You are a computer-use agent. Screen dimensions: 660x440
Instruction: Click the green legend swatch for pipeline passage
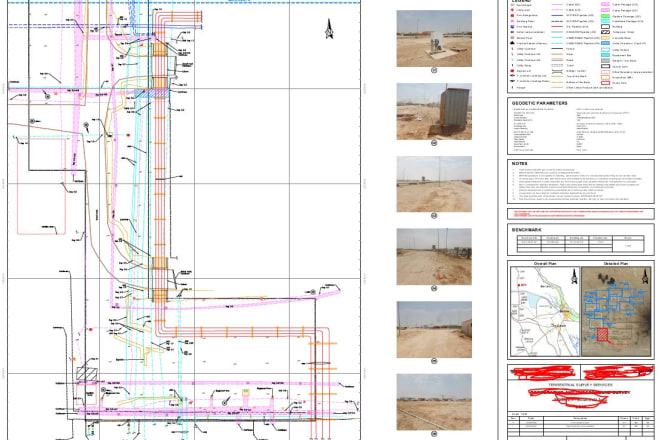click(x=605, y=16)
